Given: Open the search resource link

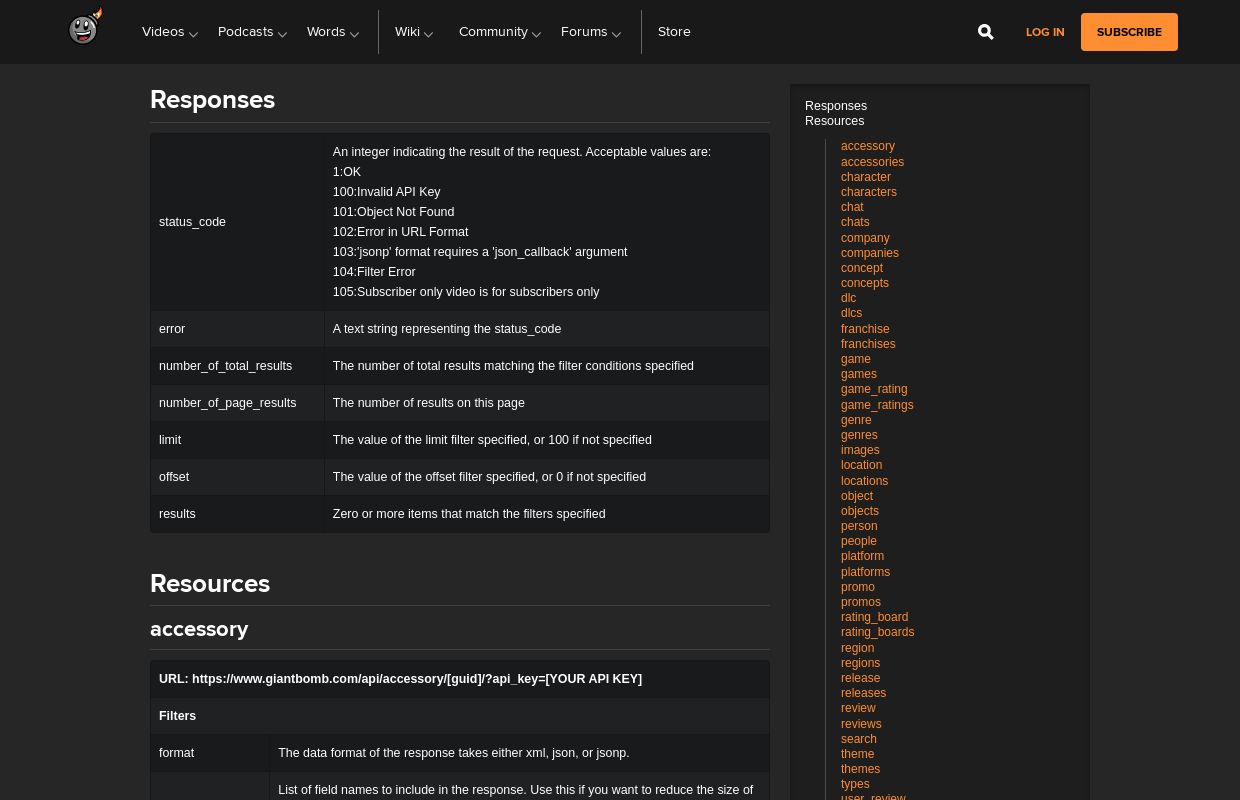Looking at the screenshot, I should coord(859,739).
